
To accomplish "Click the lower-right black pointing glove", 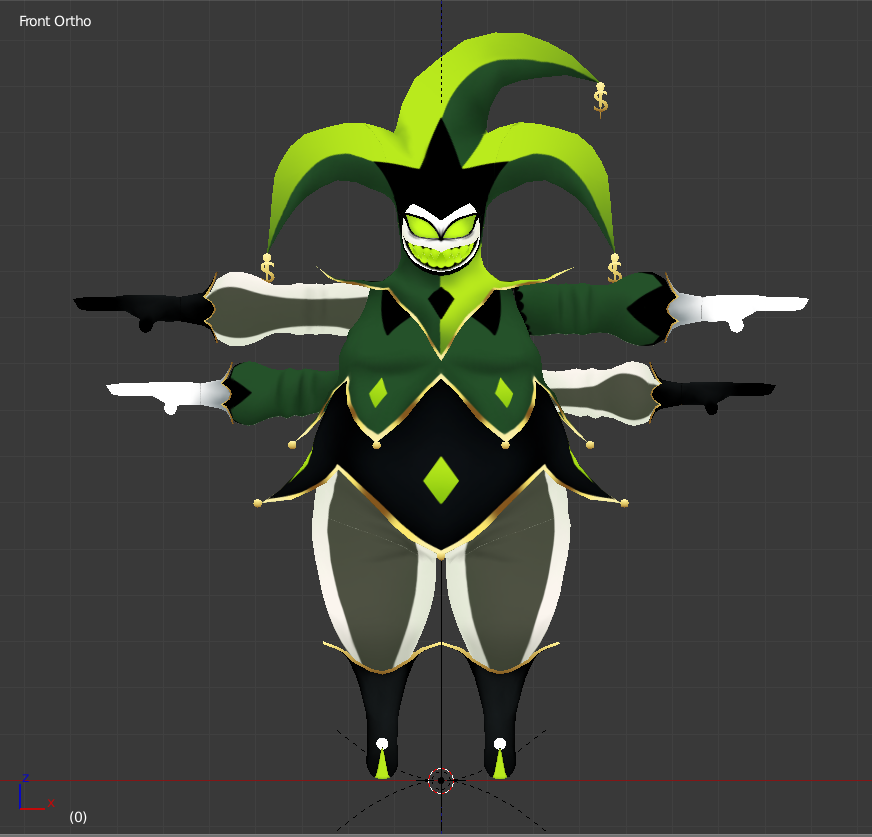I will [x=714, y=395].
